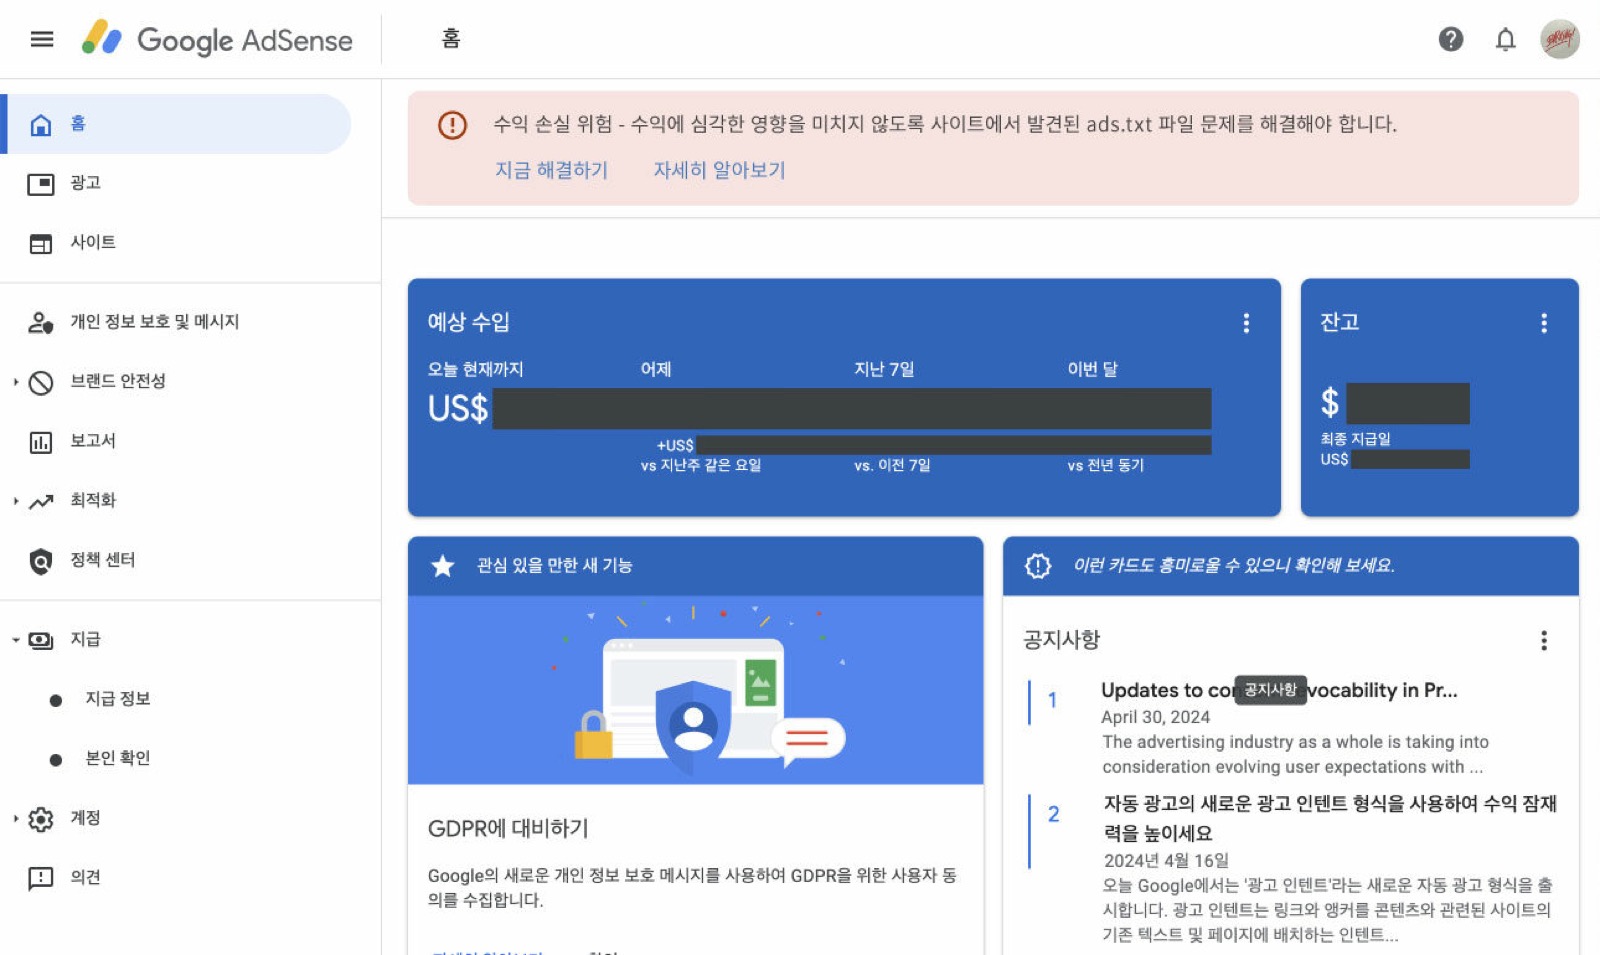Click the 브랜드 안전성 blocked-circle icon
Viewport: 1600px width, 955px height.
[41, 383]
